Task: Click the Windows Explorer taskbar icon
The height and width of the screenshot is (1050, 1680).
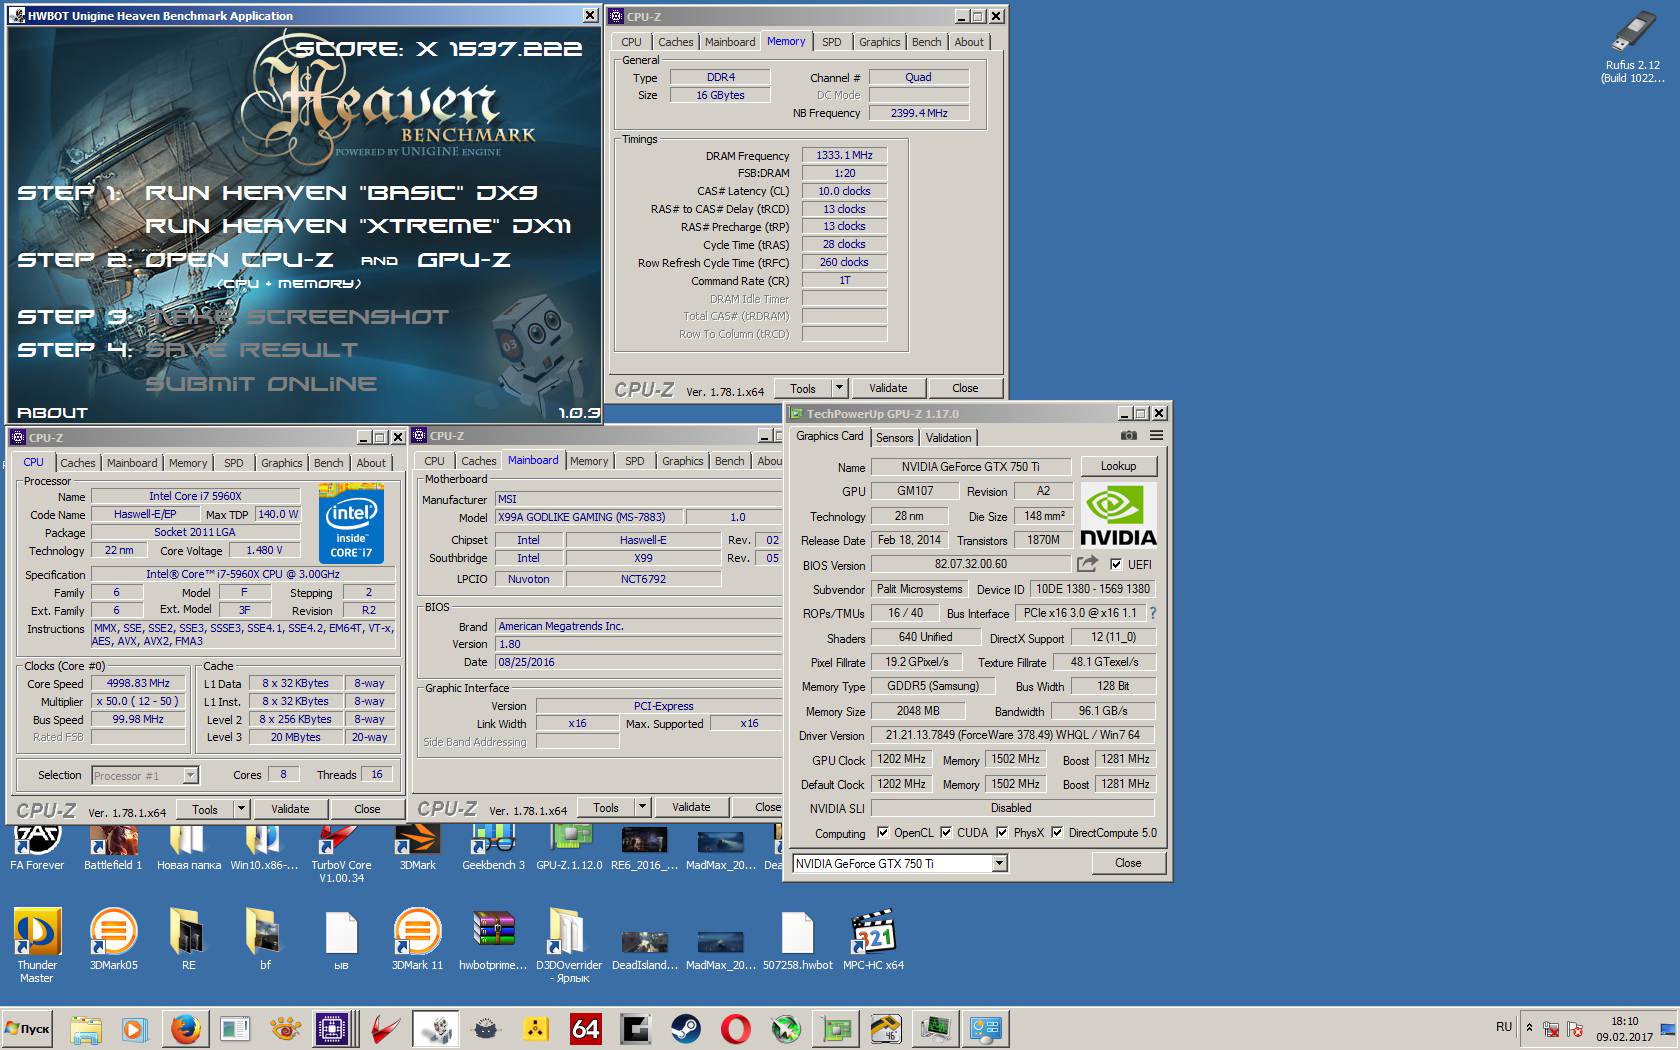Action: 85,1028
